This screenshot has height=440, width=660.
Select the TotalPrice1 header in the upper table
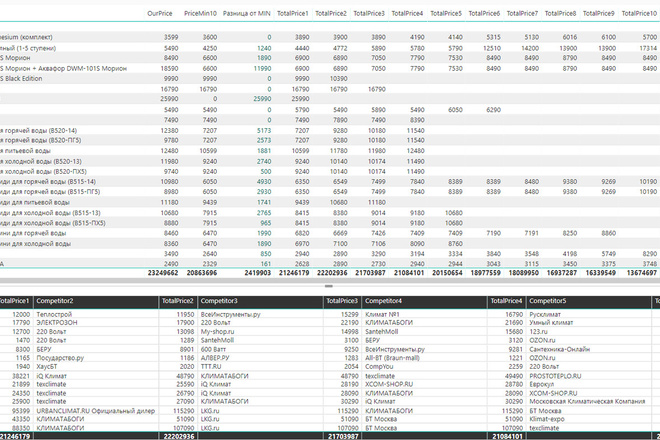(x=293, y=13)
